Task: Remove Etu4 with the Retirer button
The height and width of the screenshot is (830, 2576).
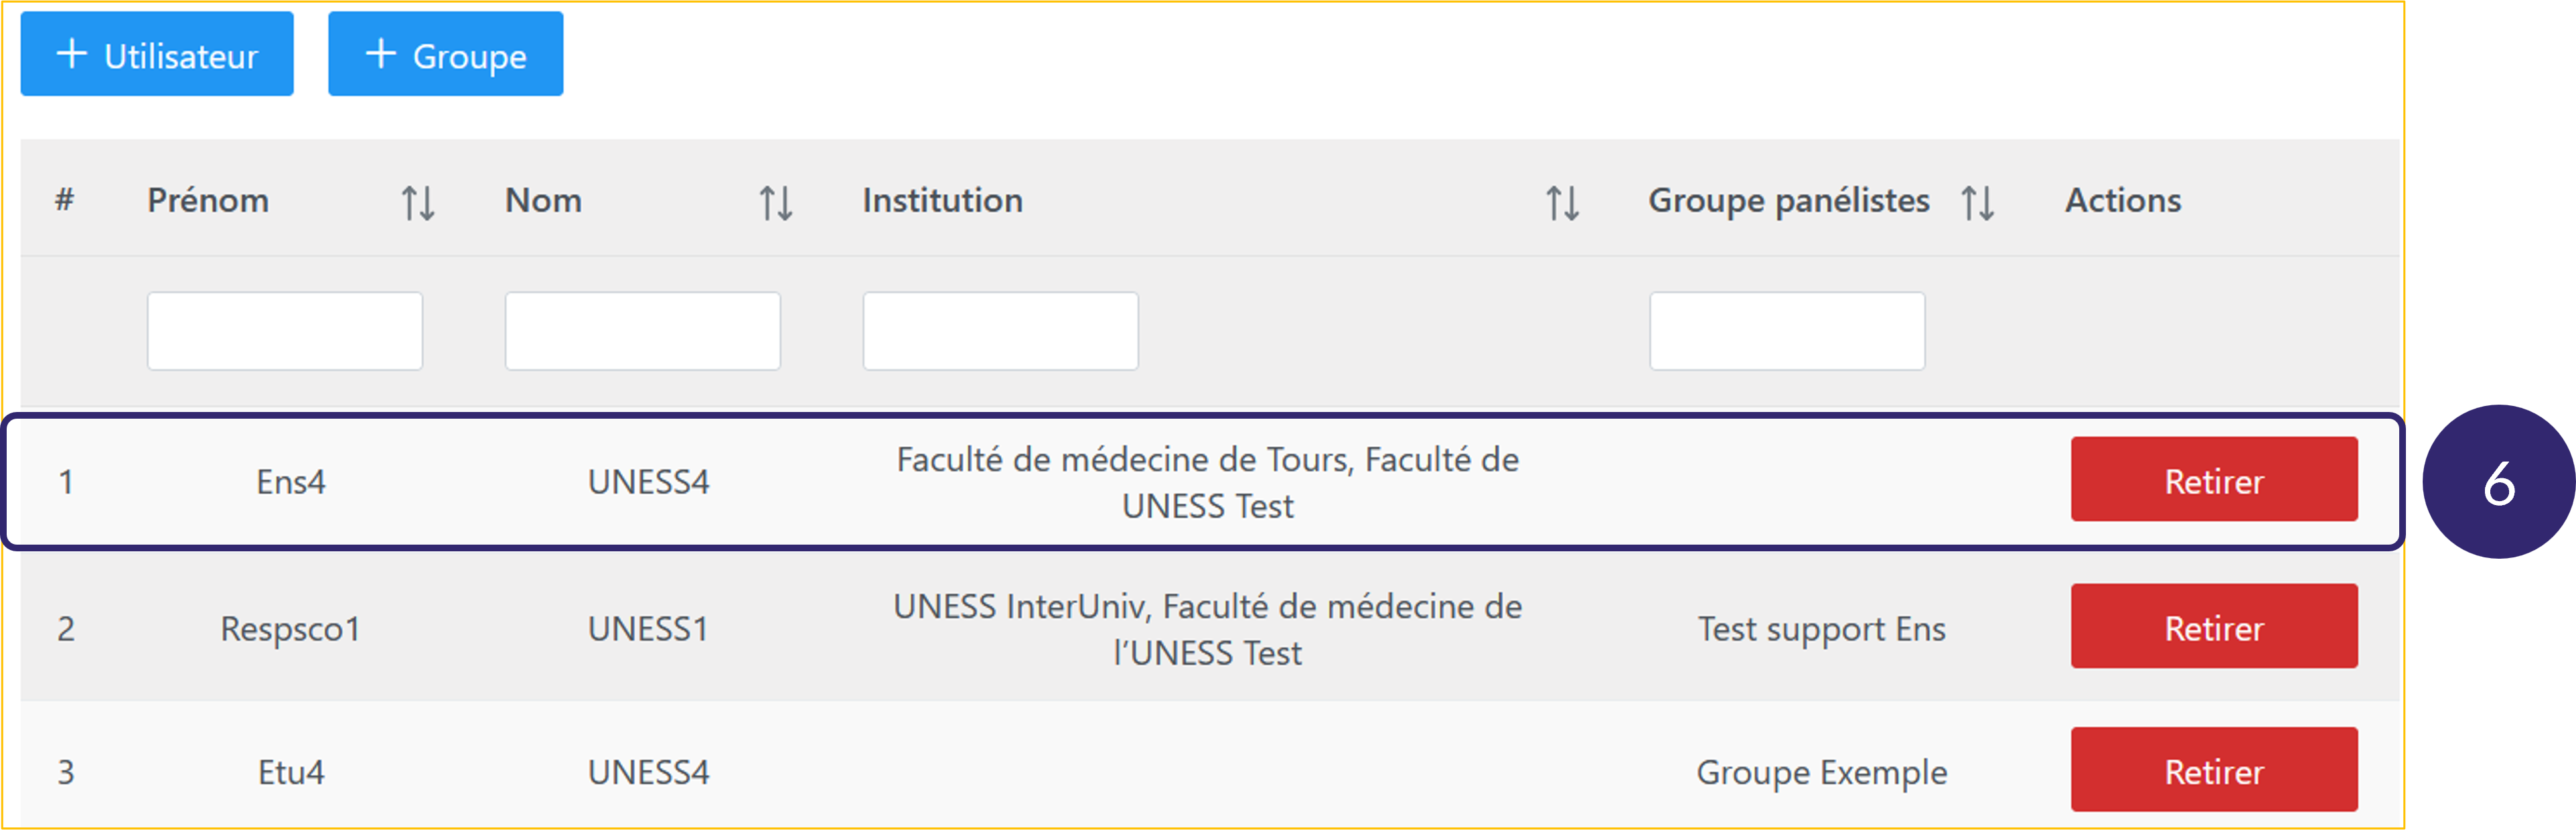Action: pyautogui.click(x=2214, y=770)
